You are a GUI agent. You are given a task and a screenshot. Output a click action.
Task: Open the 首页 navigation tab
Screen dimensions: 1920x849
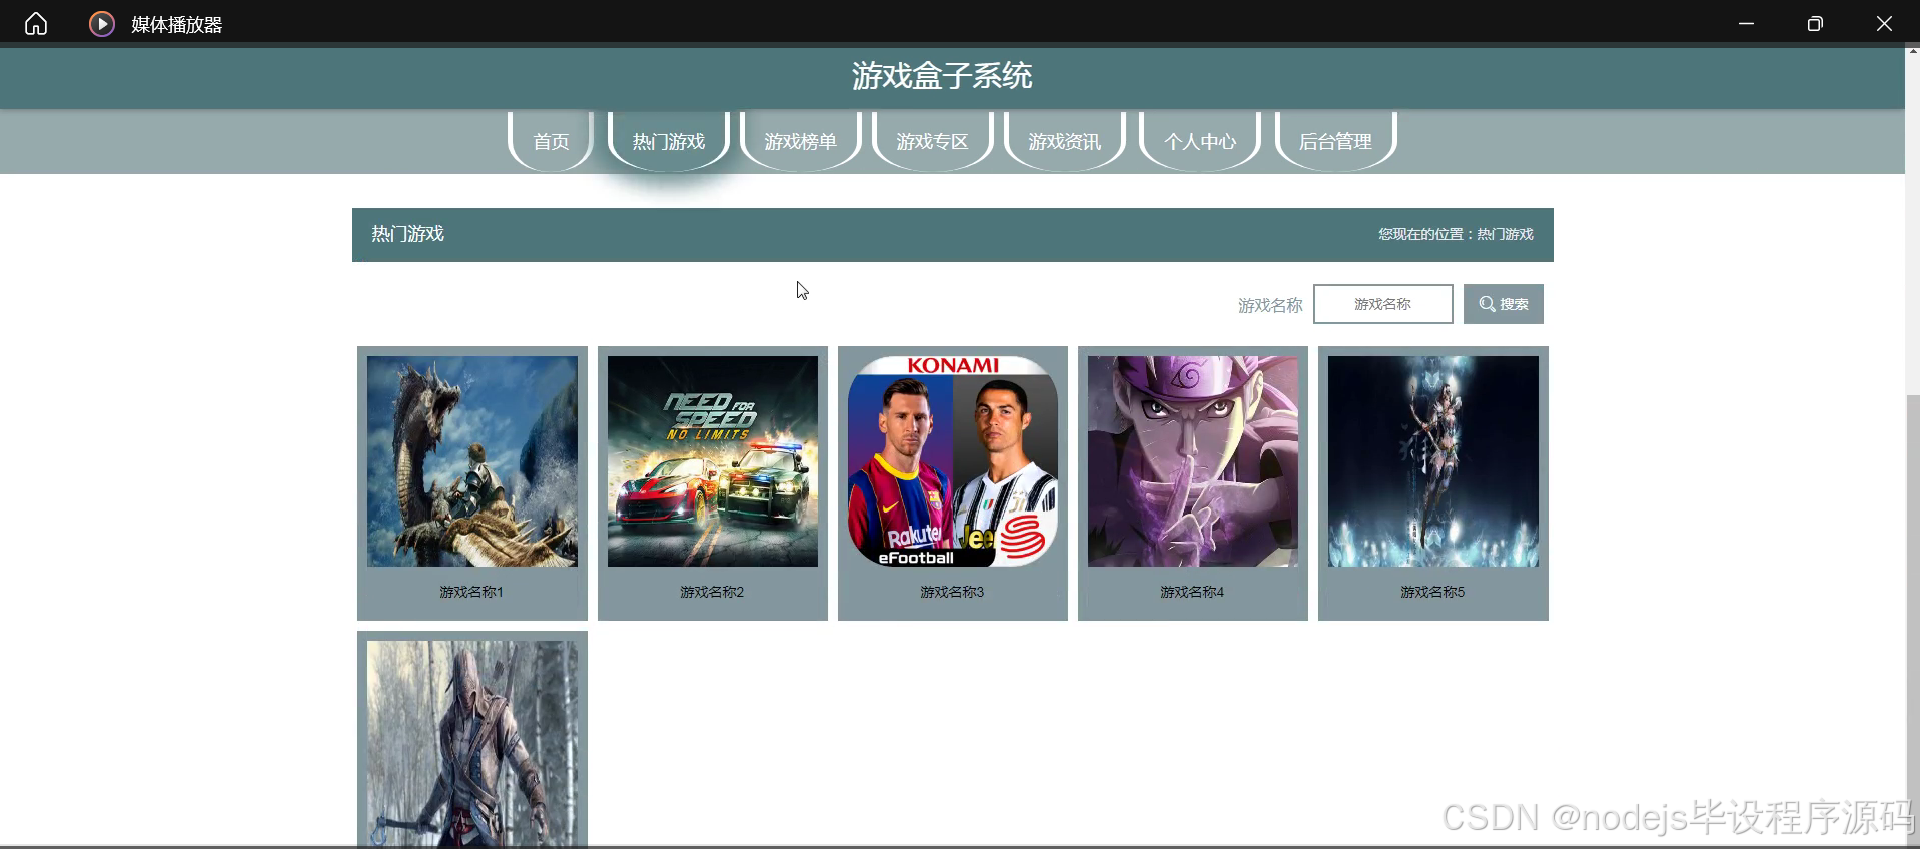tap(551, 141)
